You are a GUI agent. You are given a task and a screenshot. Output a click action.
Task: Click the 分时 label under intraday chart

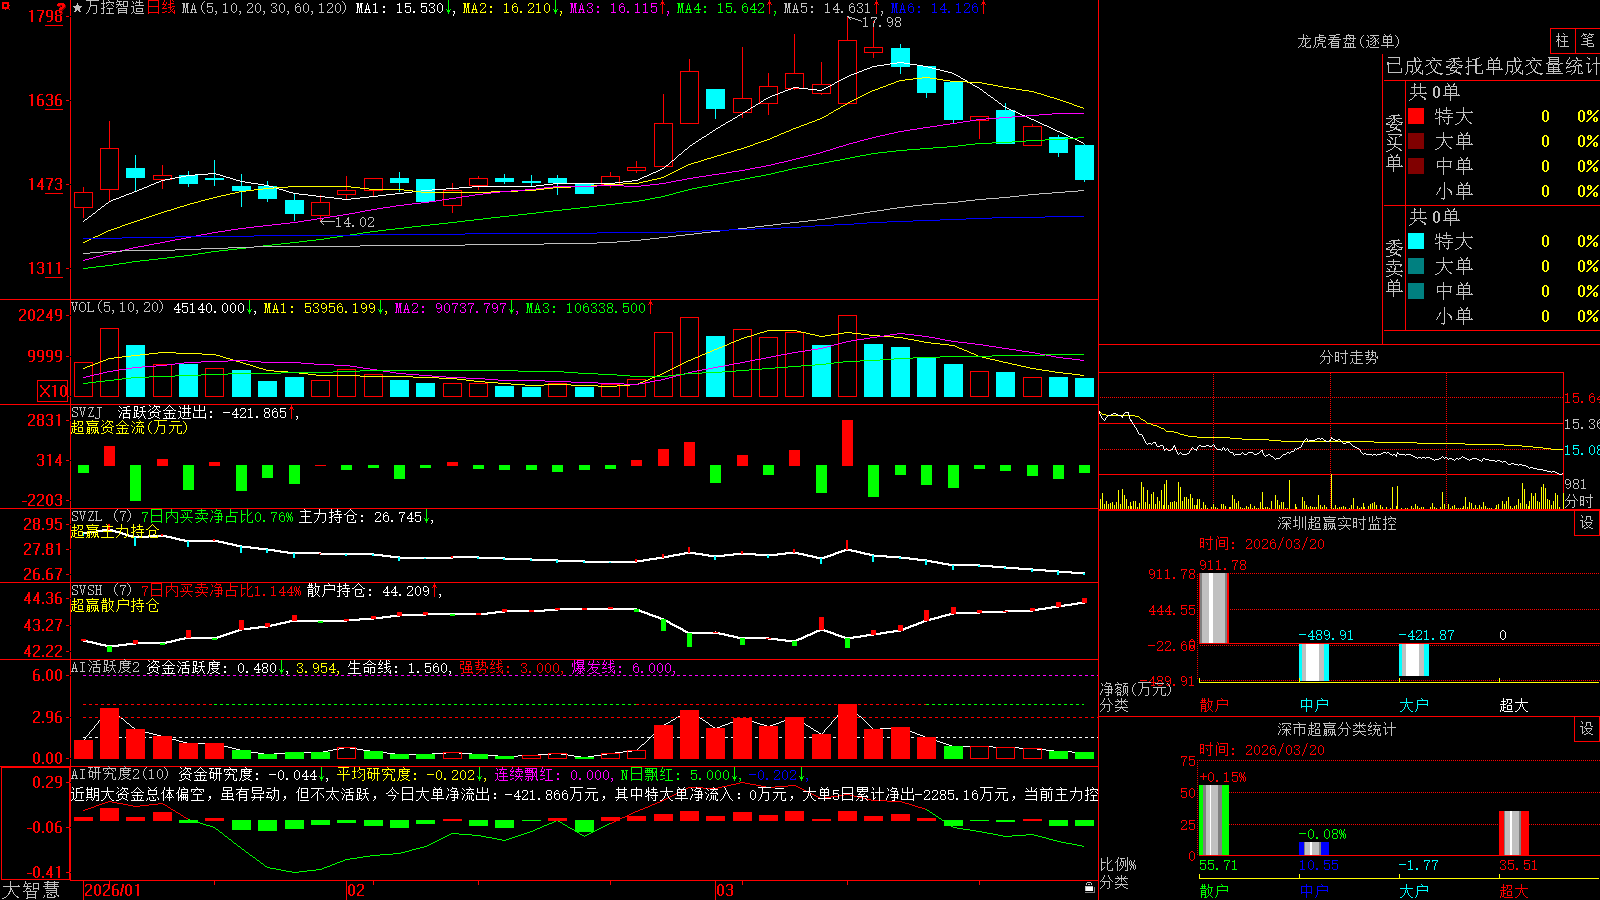coord(1579,500)
